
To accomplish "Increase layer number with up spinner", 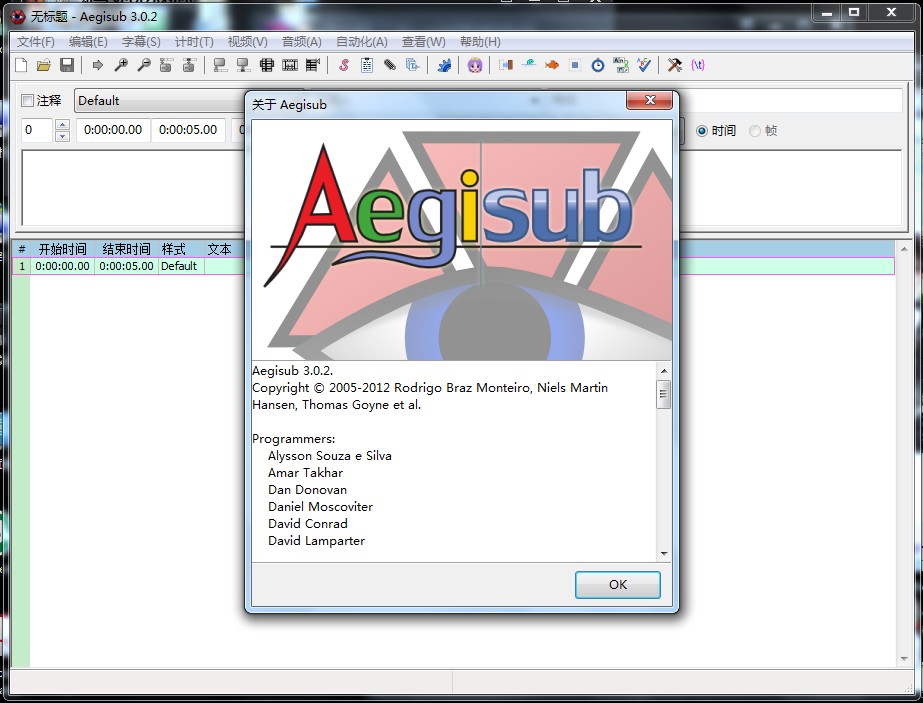I will pos(62,124).
